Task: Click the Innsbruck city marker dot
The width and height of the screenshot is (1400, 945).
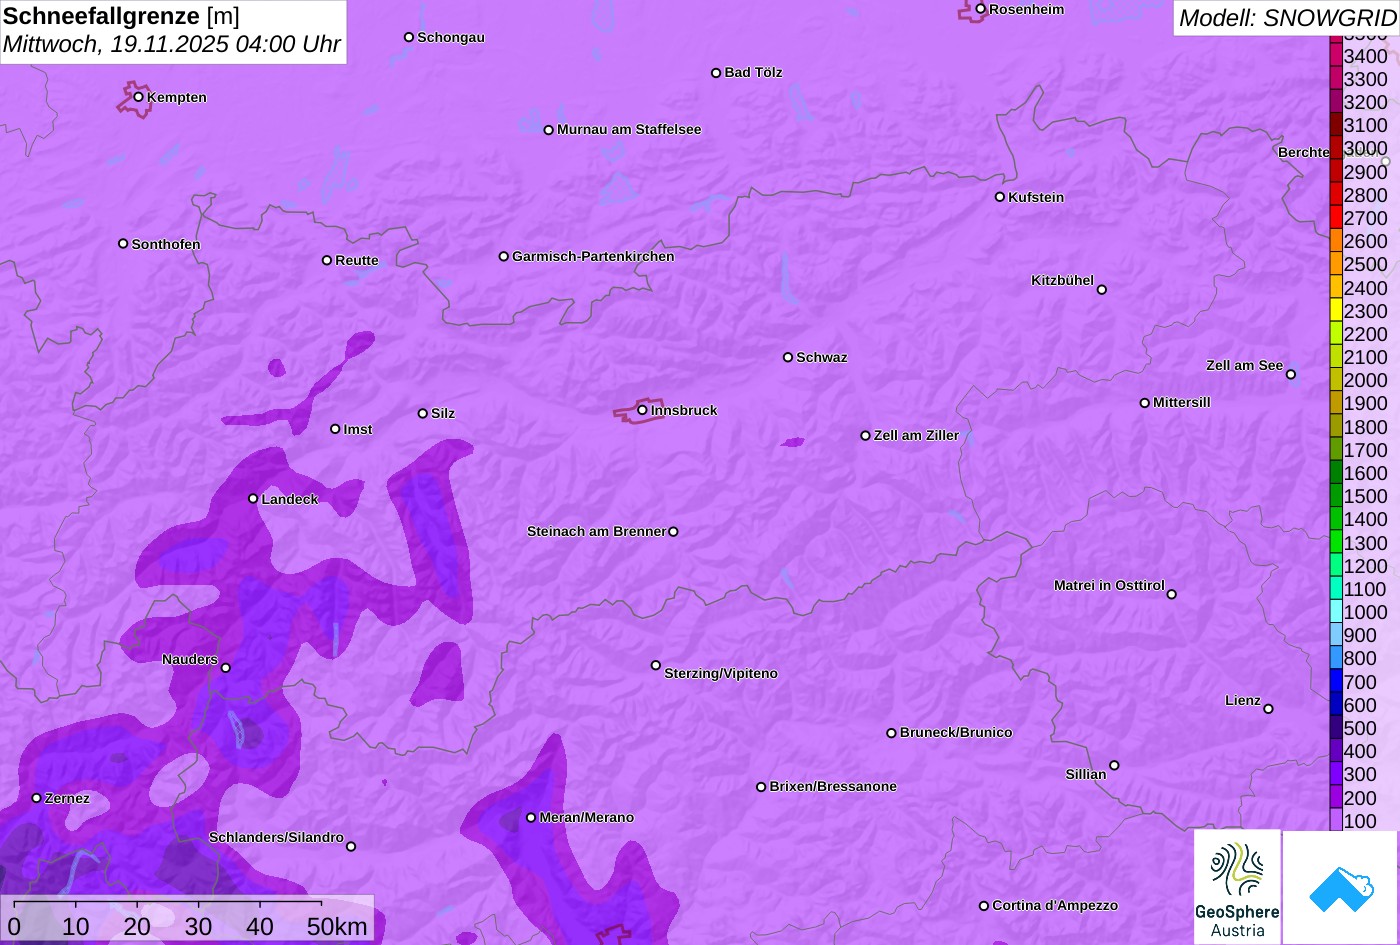Action: tap(642, 410)
